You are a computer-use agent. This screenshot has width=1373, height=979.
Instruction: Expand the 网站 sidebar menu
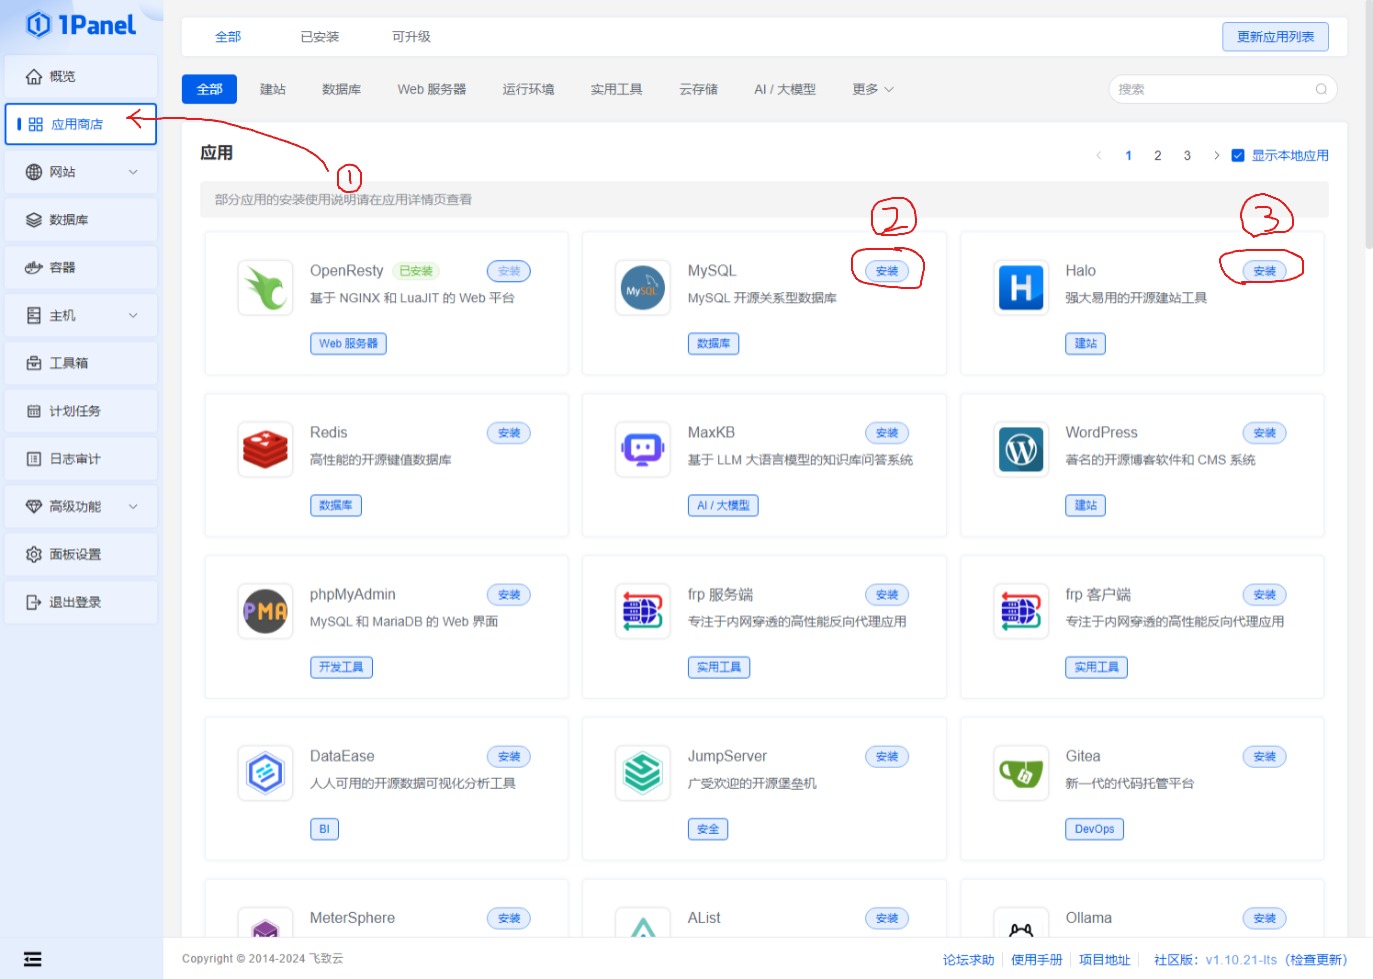pos(81,172)
